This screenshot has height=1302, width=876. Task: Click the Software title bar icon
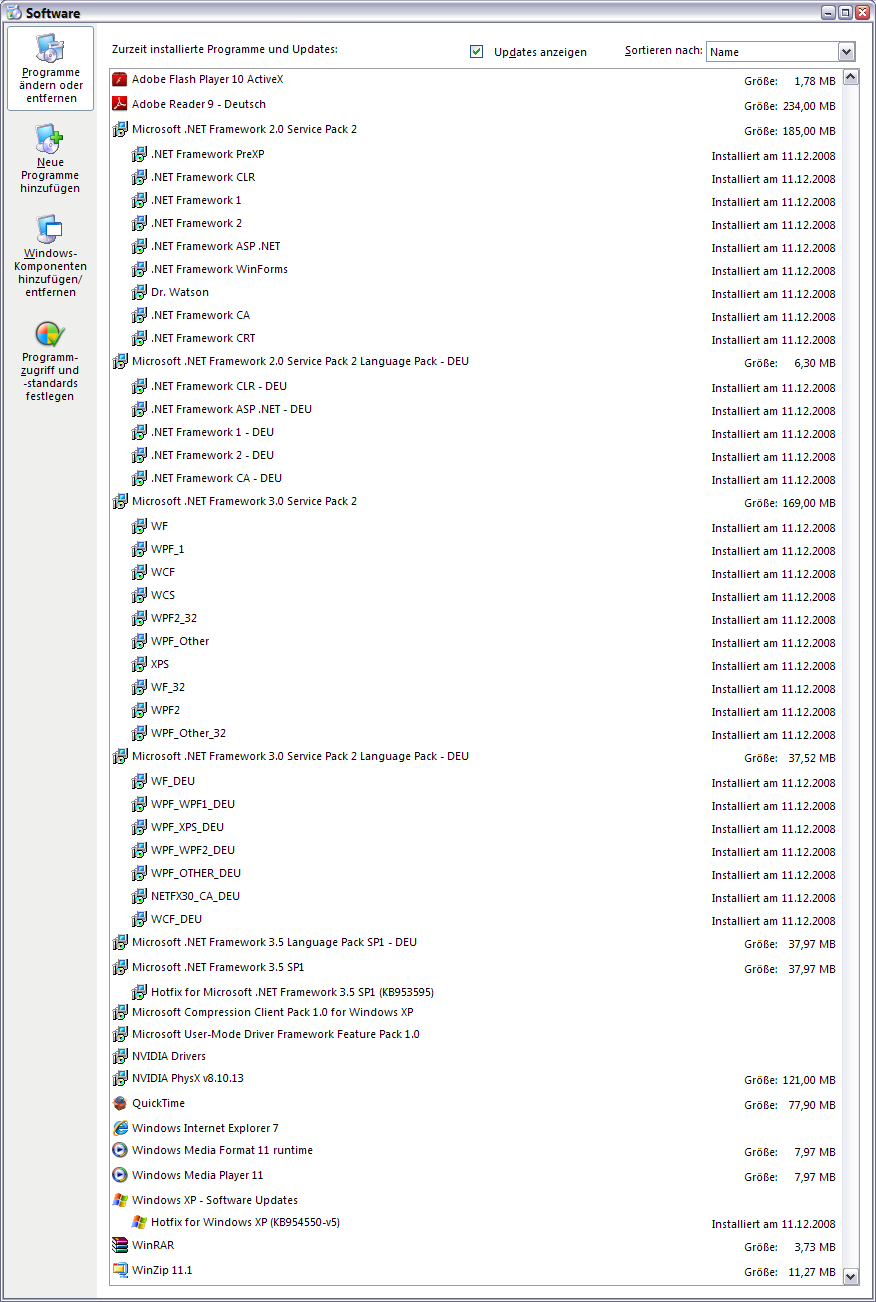[x=13, y=12]
